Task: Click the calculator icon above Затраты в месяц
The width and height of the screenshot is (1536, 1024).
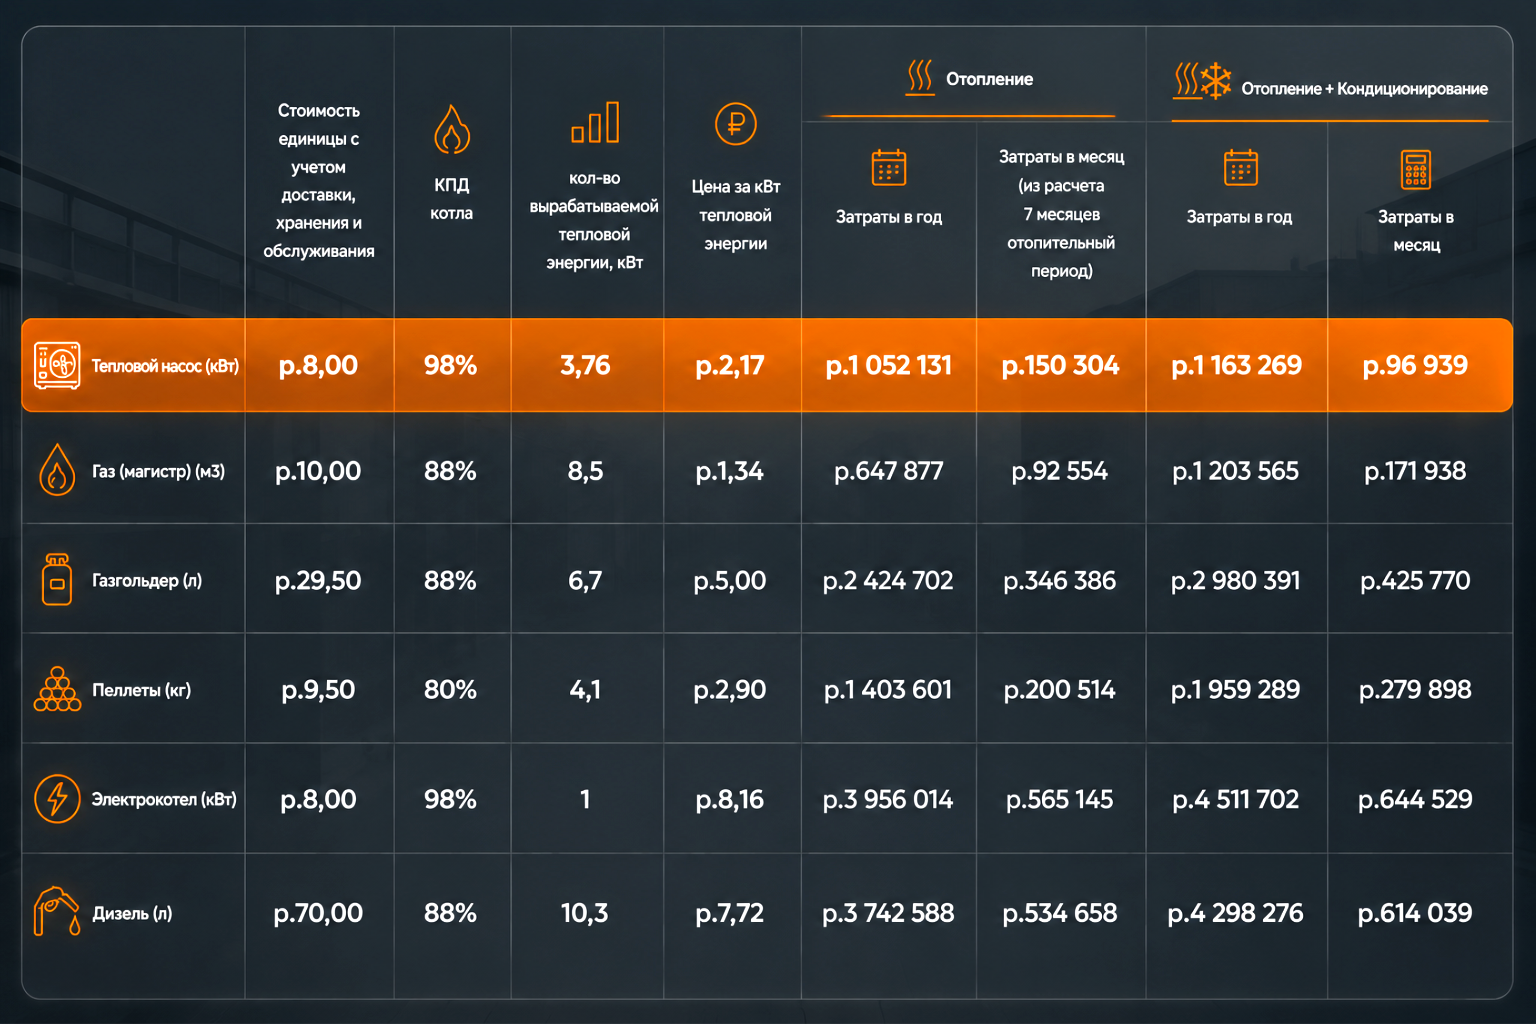Action: (x=1416, y=170)
